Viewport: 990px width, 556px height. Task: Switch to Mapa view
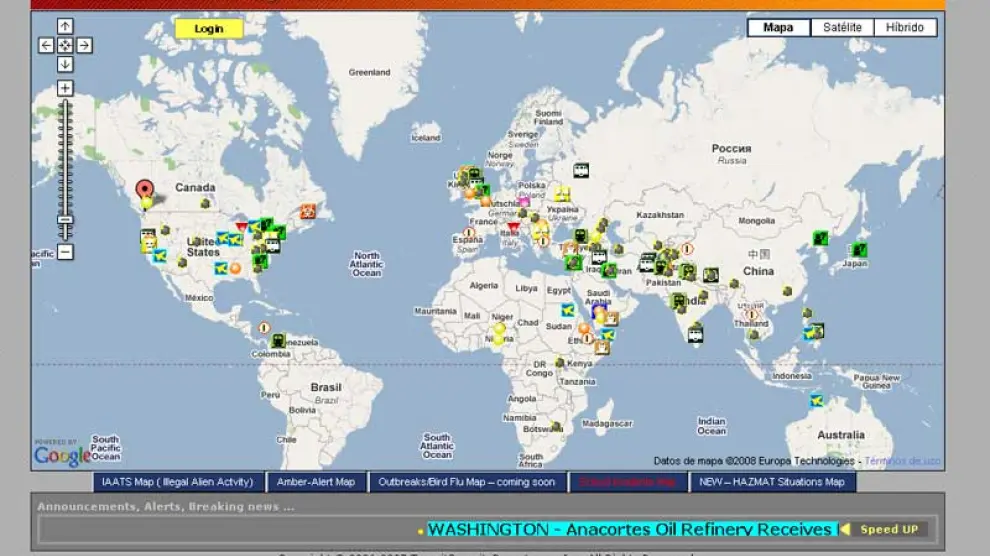[x=778, y=27]
